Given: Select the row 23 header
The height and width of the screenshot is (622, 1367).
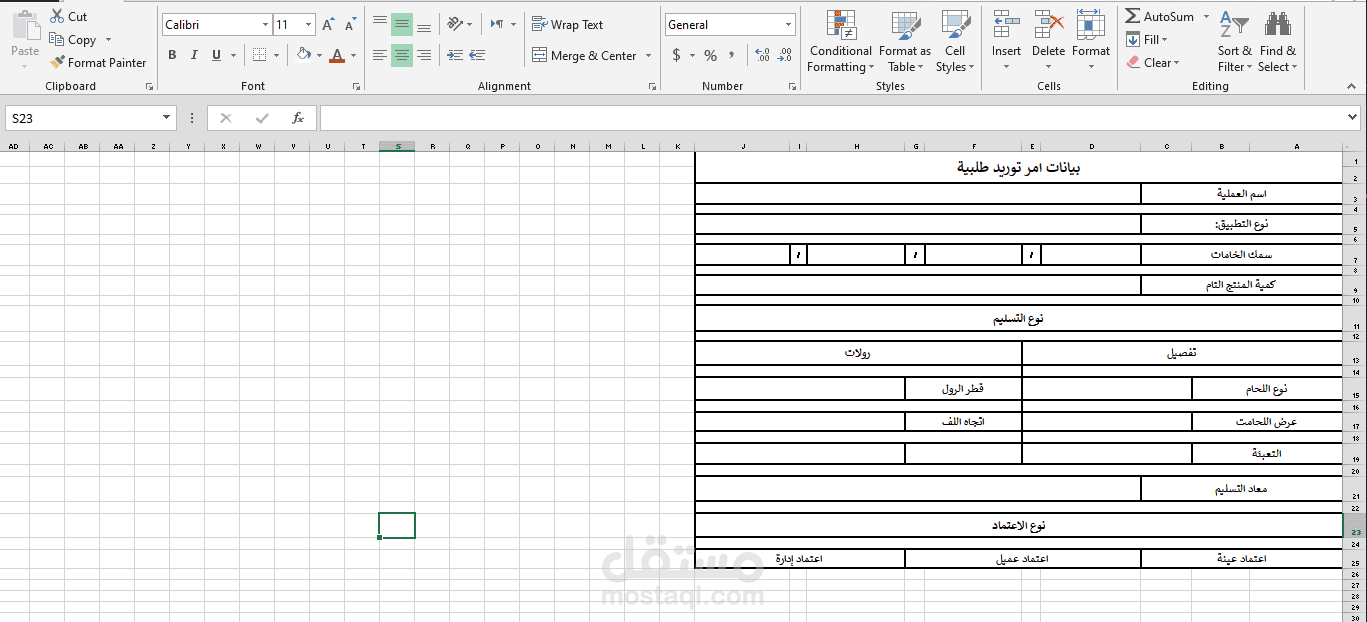Looking at the screenshot, I should 1355,527.
